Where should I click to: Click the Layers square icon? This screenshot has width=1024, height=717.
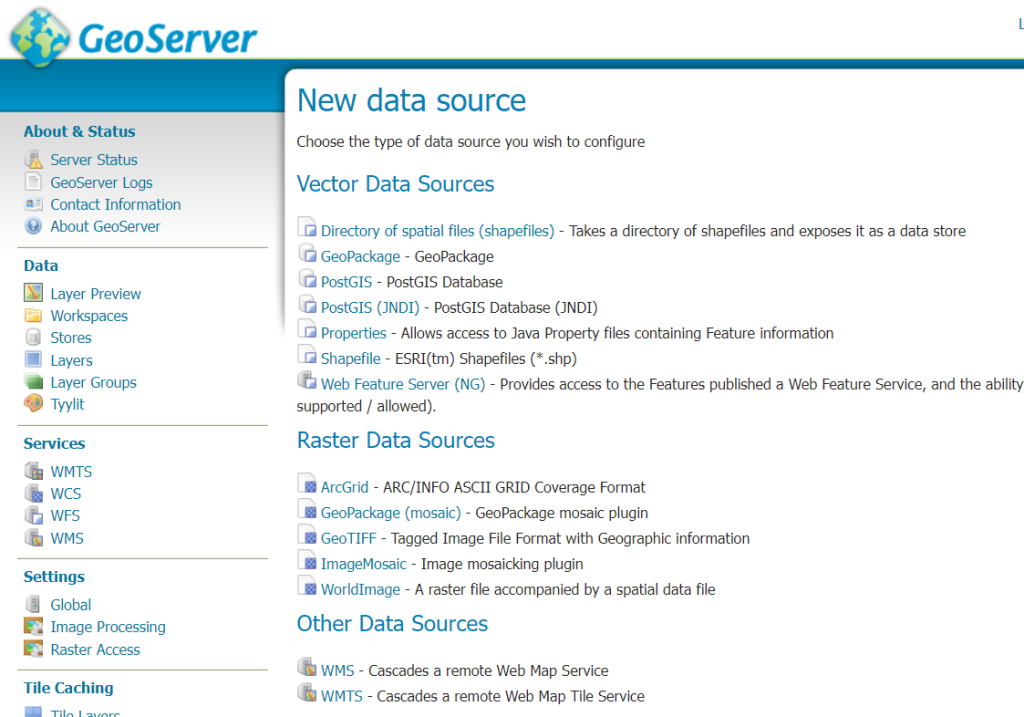[33, 359]
